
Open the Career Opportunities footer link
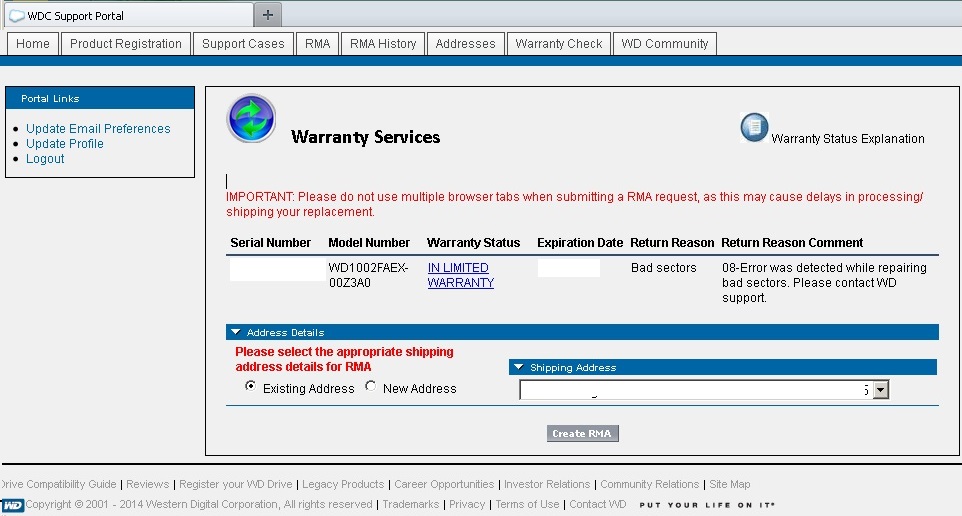(x=444, y=484)
